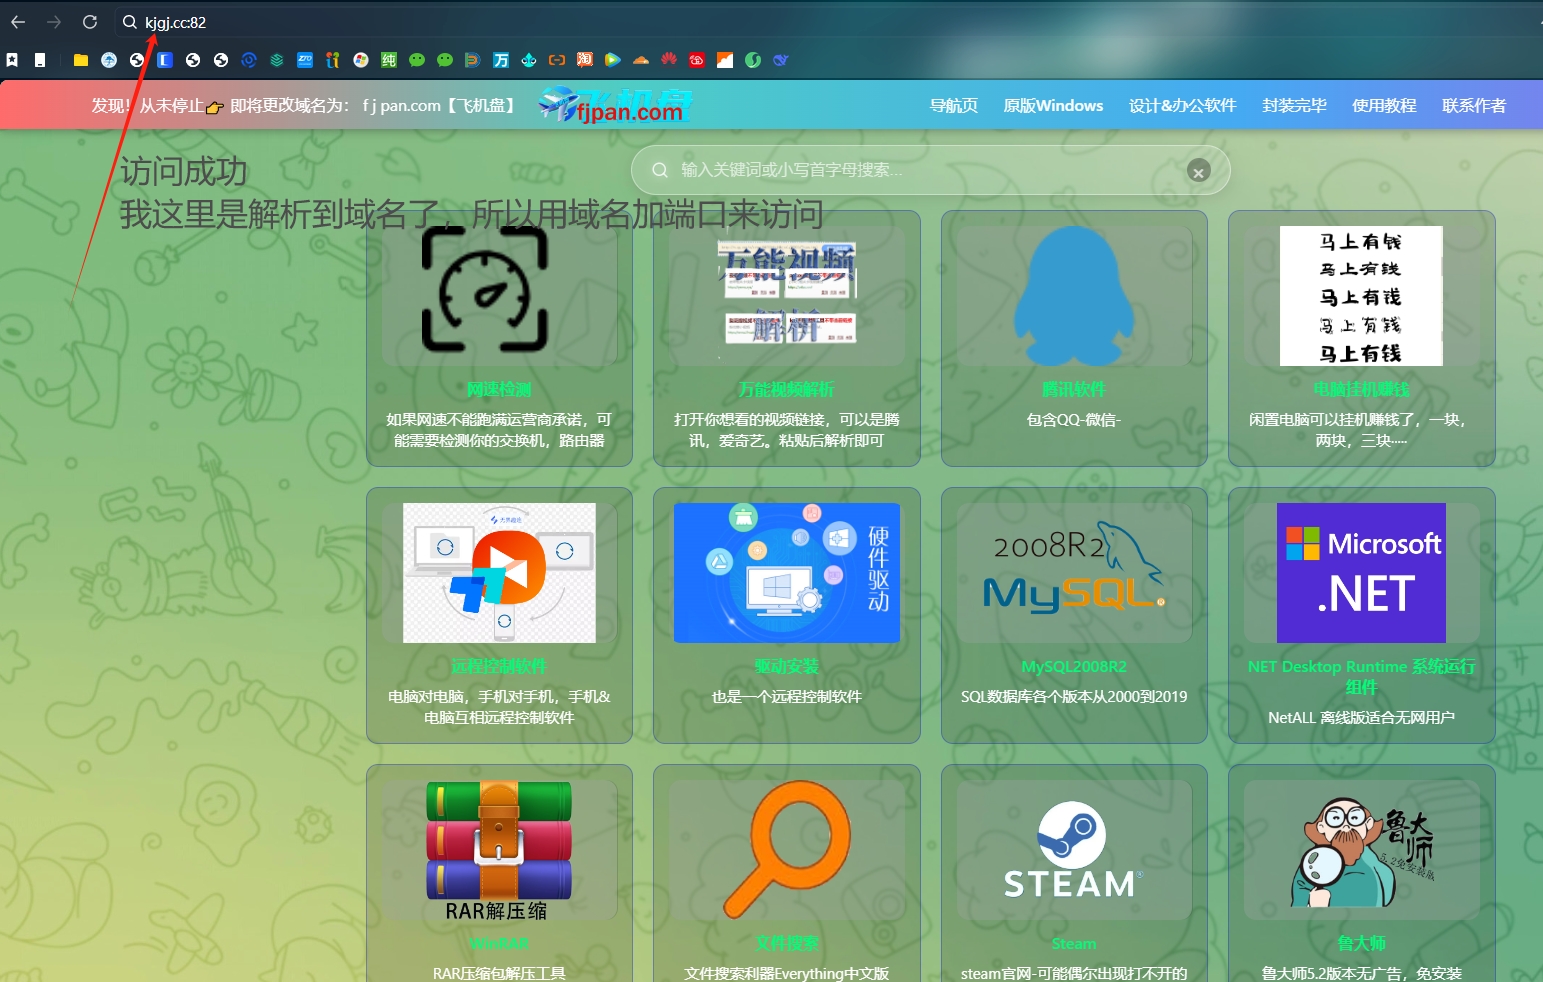Open the 联系作者 menu item

[x=1474, y=105]
